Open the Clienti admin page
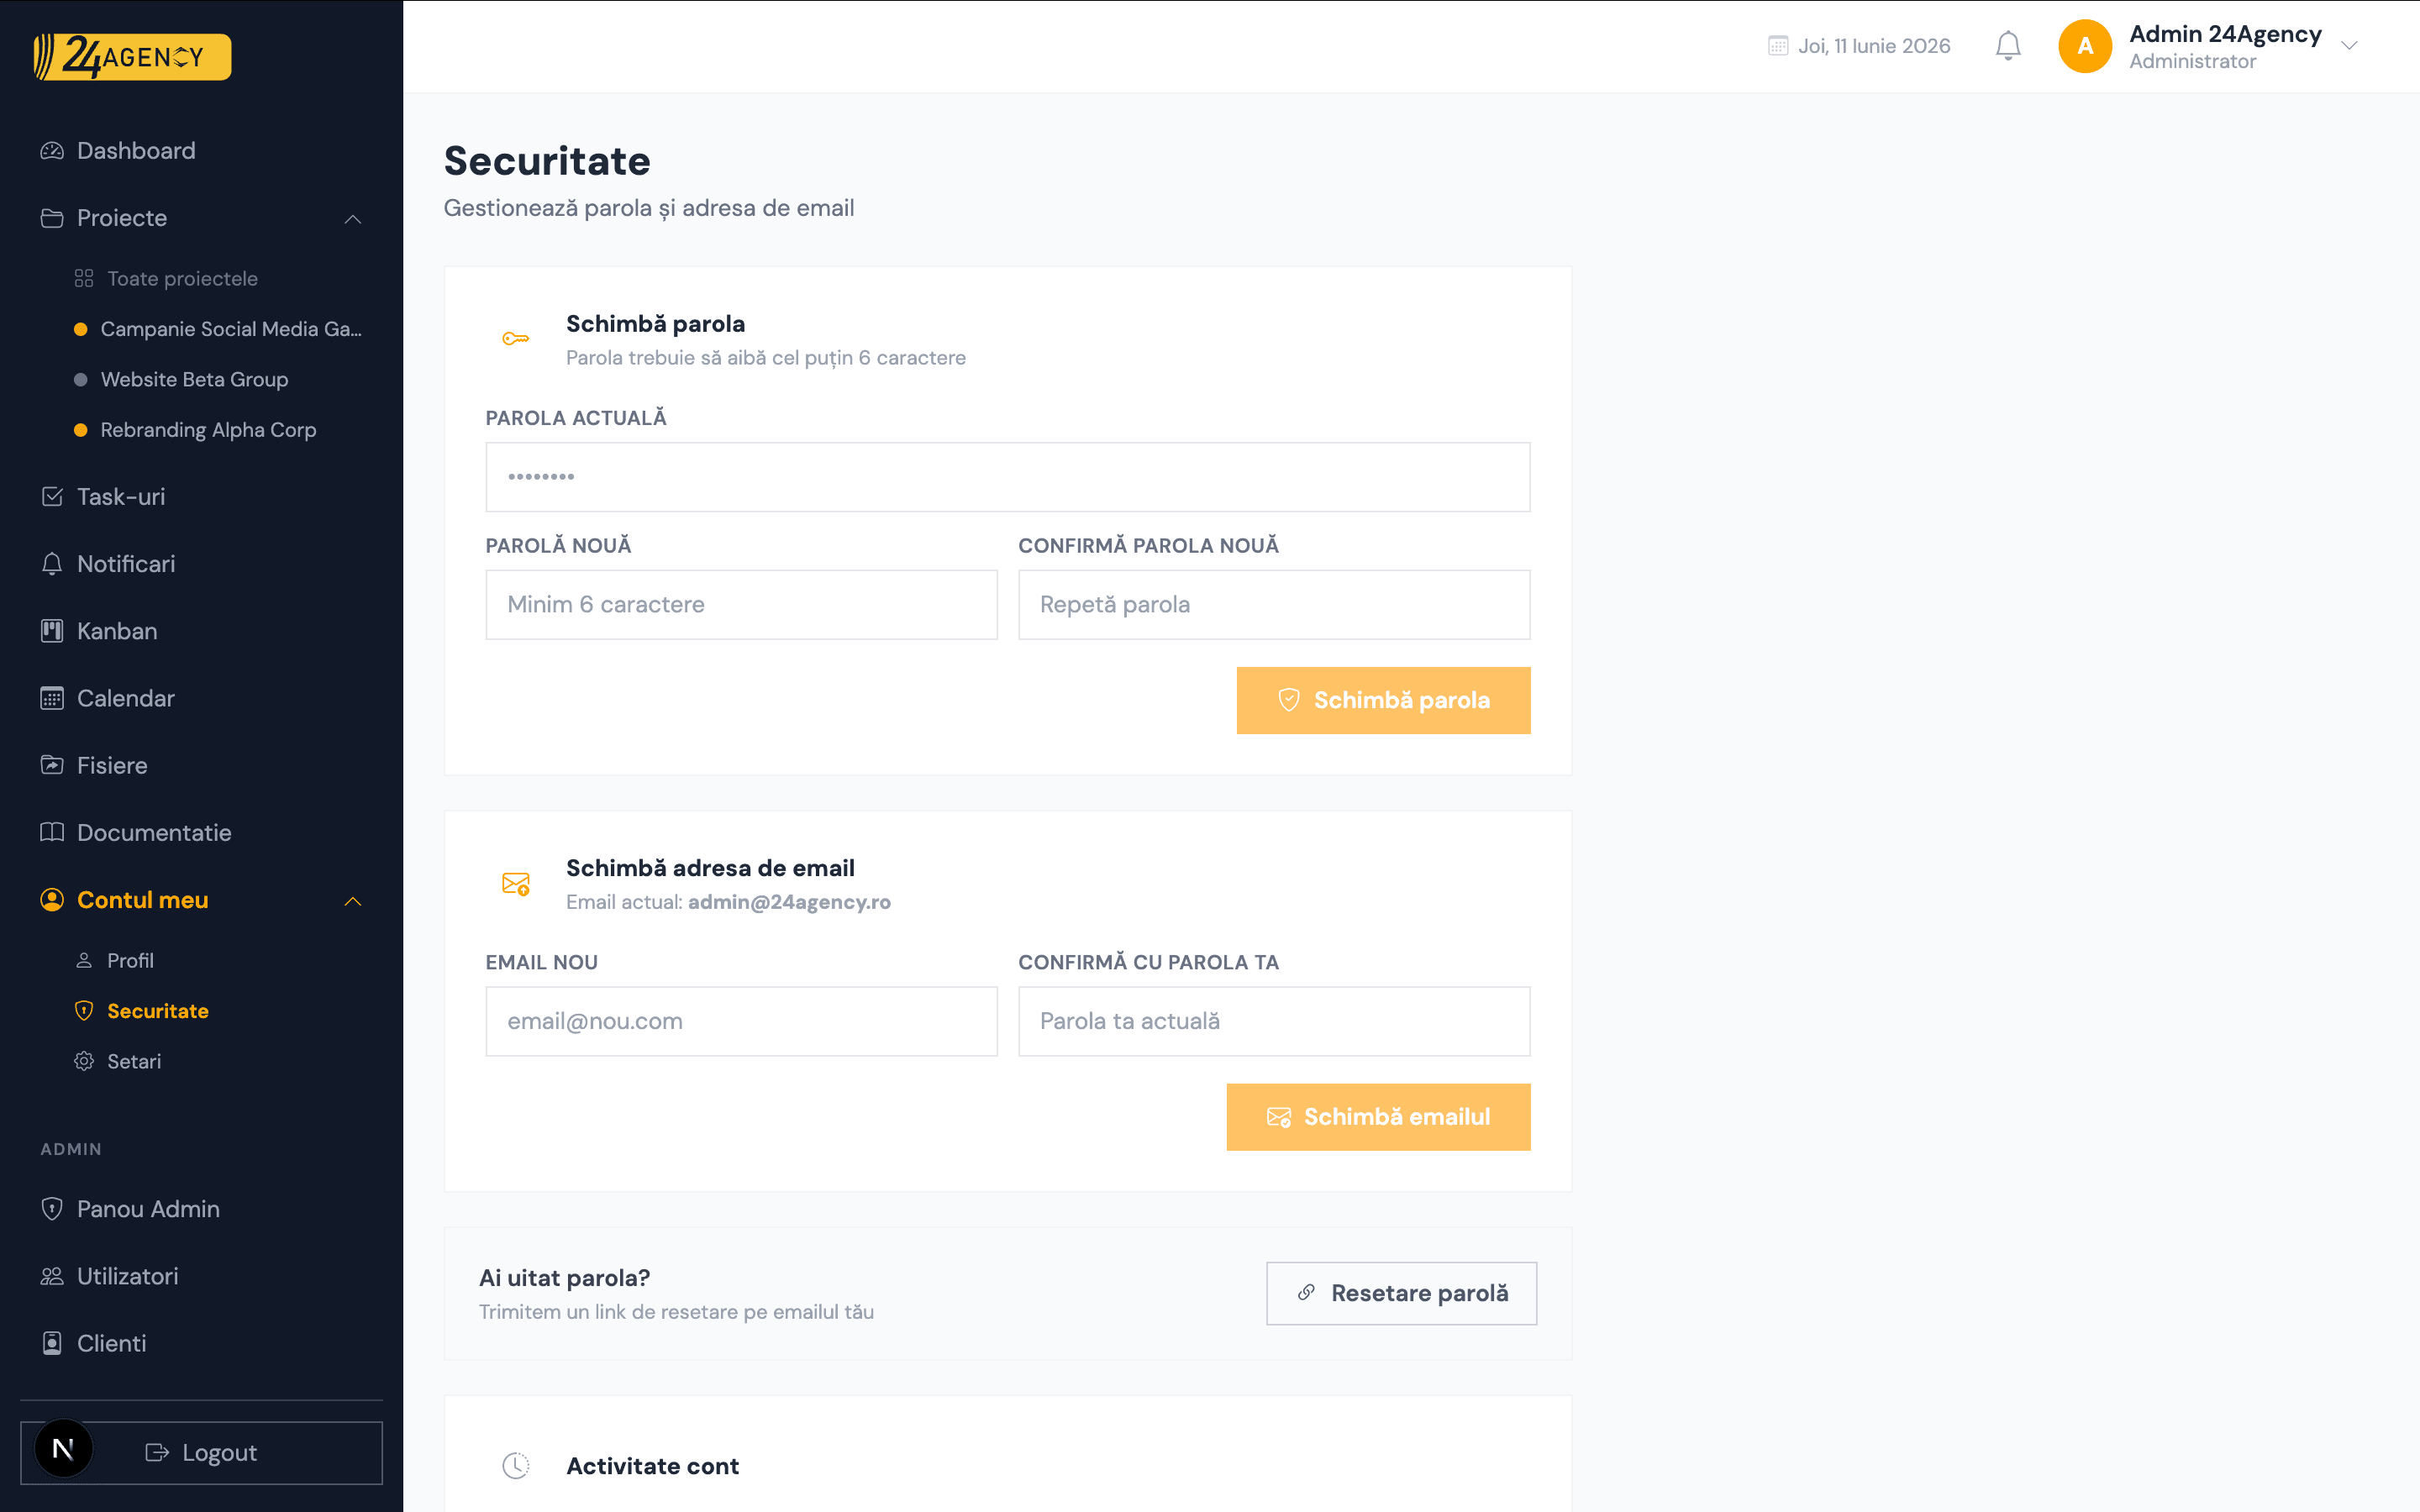This screenshot has height=1512, width=2420. (x=202, y=1344)
